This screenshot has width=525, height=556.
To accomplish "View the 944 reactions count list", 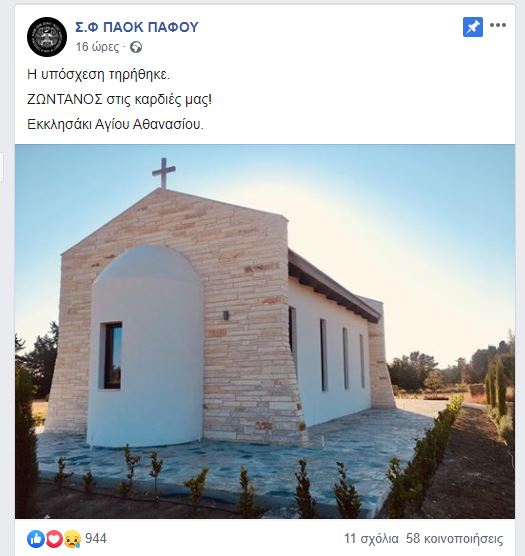I will point(96,539).
